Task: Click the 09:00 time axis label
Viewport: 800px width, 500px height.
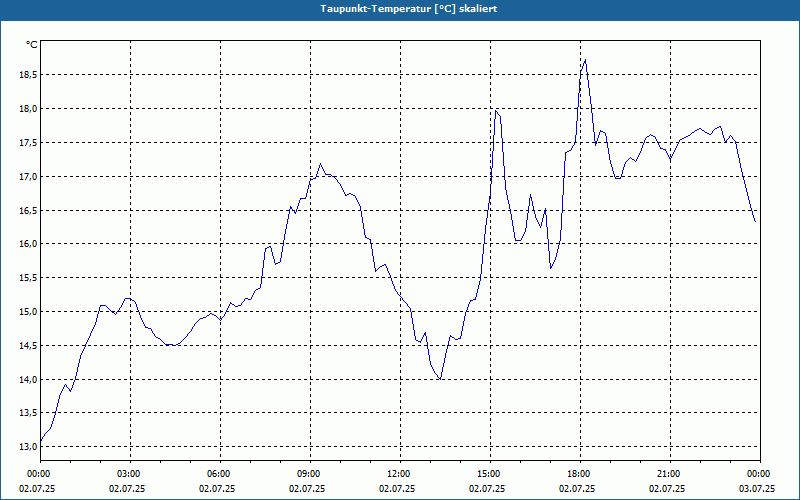Action: coord(310,474)
